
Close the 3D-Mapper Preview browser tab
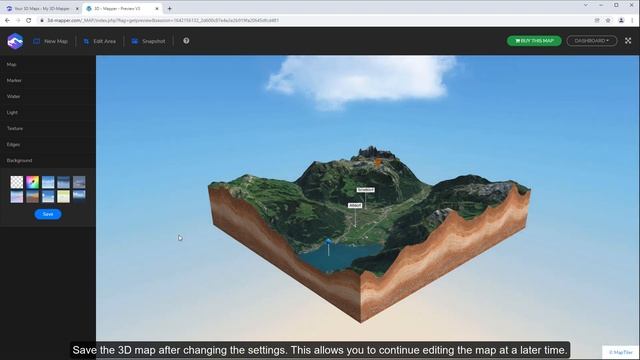click(x=157, y=9)
